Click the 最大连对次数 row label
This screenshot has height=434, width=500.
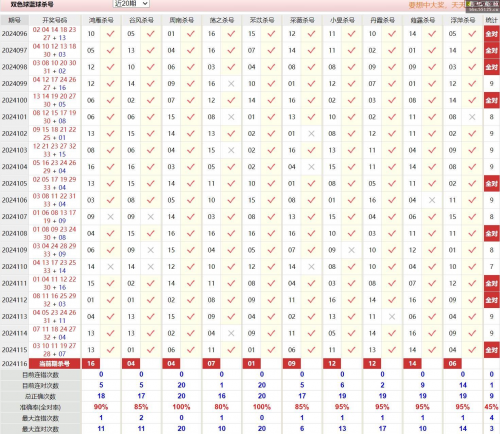(x=41, y=429)
